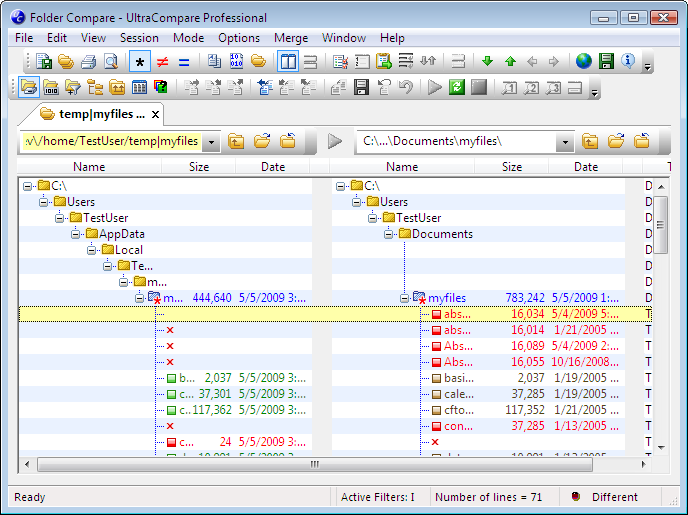688x515 pixels.
Task: Close the temp|myfiles tab with its X
Action: (155, 115)
